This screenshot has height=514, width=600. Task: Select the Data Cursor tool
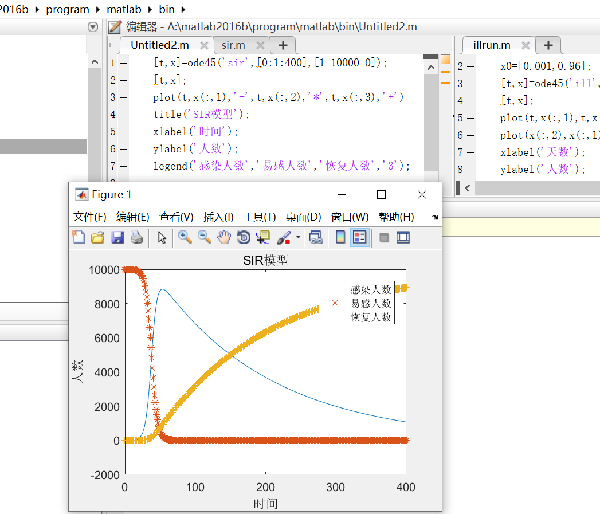(263, 237)
